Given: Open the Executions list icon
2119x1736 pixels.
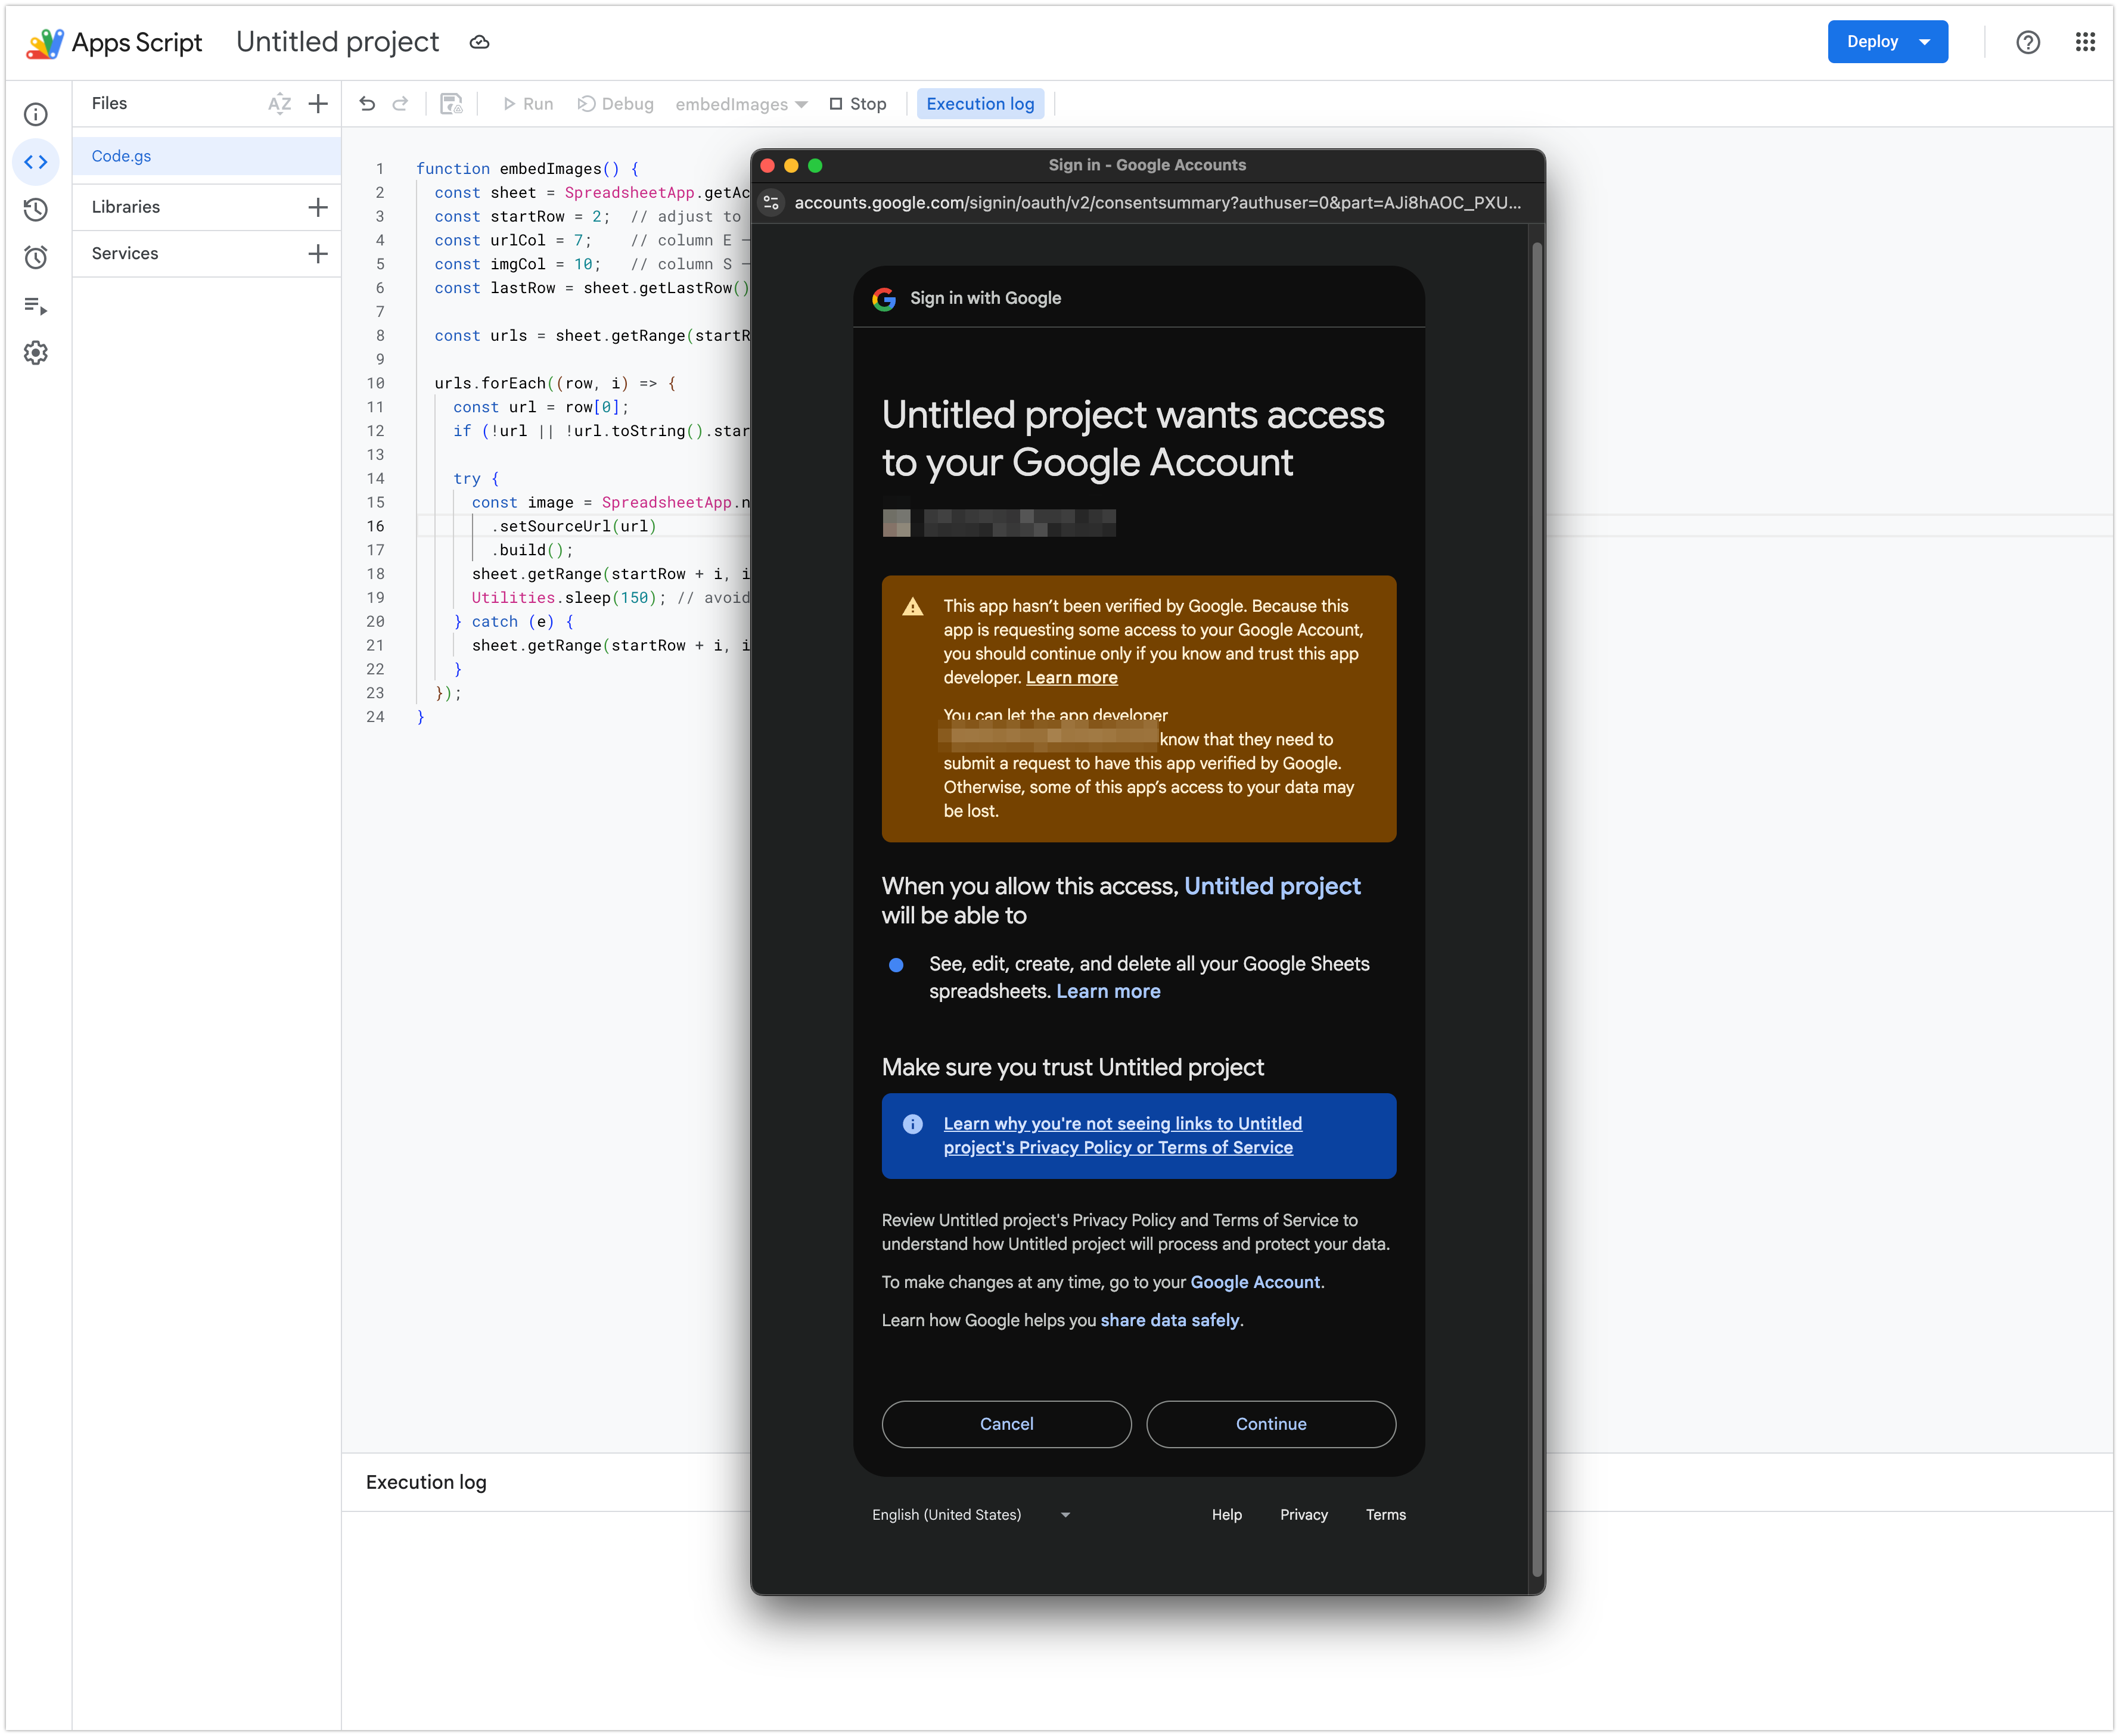Looking at the screenshot, I should (x=36, y=306).
